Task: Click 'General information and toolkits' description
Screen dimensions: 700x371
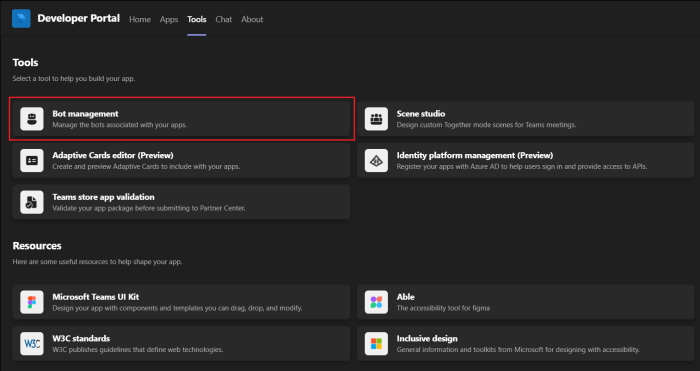Action: coord(518,350)
